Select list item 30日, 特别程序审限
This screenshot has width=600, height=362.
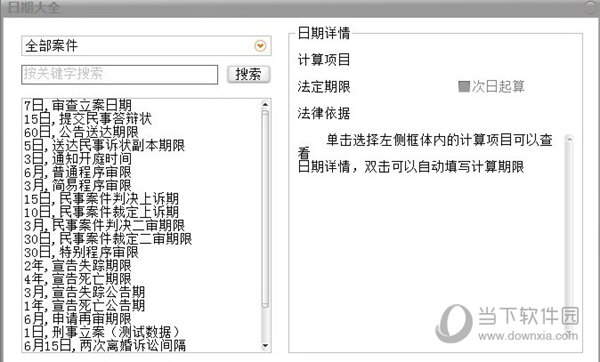82,252
